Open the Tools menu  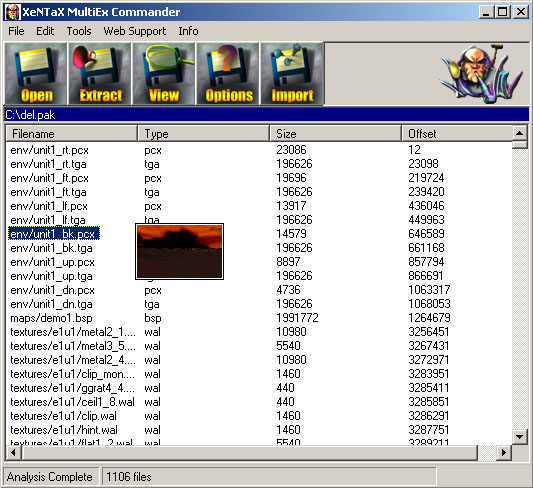79,31
